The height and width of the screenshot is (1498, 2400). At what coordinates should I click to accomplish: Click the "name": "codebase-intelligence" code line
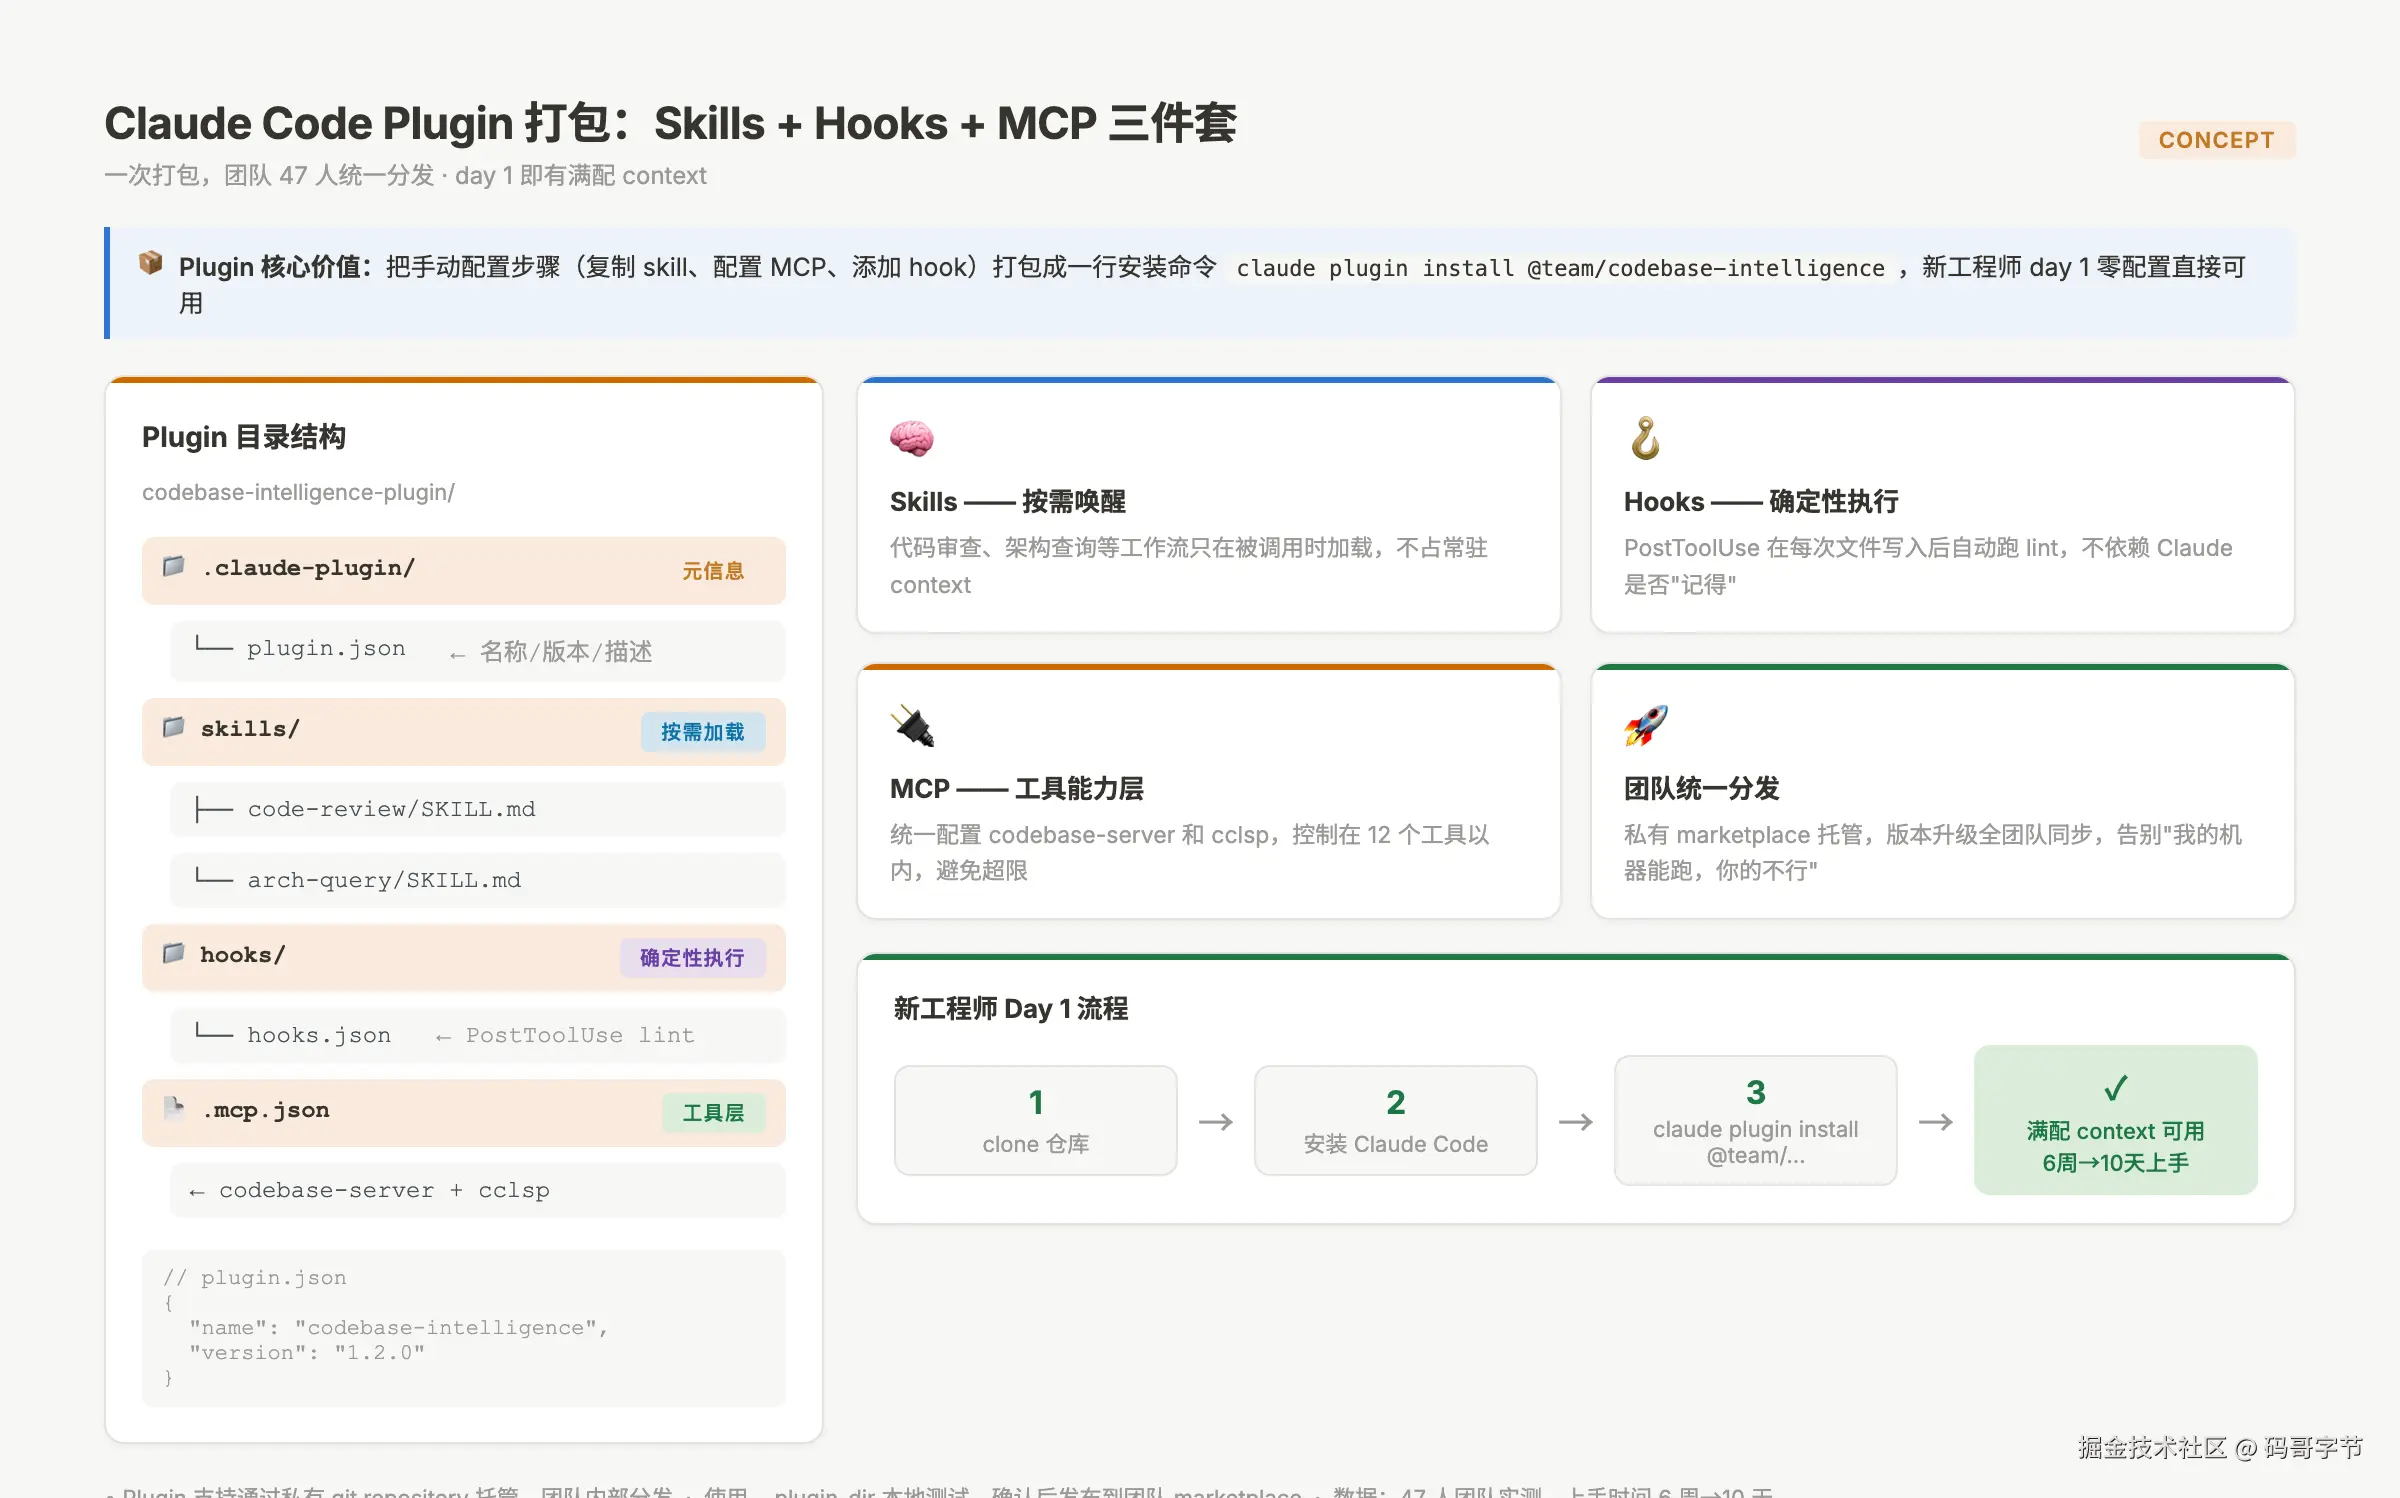tap(399, 1327)
